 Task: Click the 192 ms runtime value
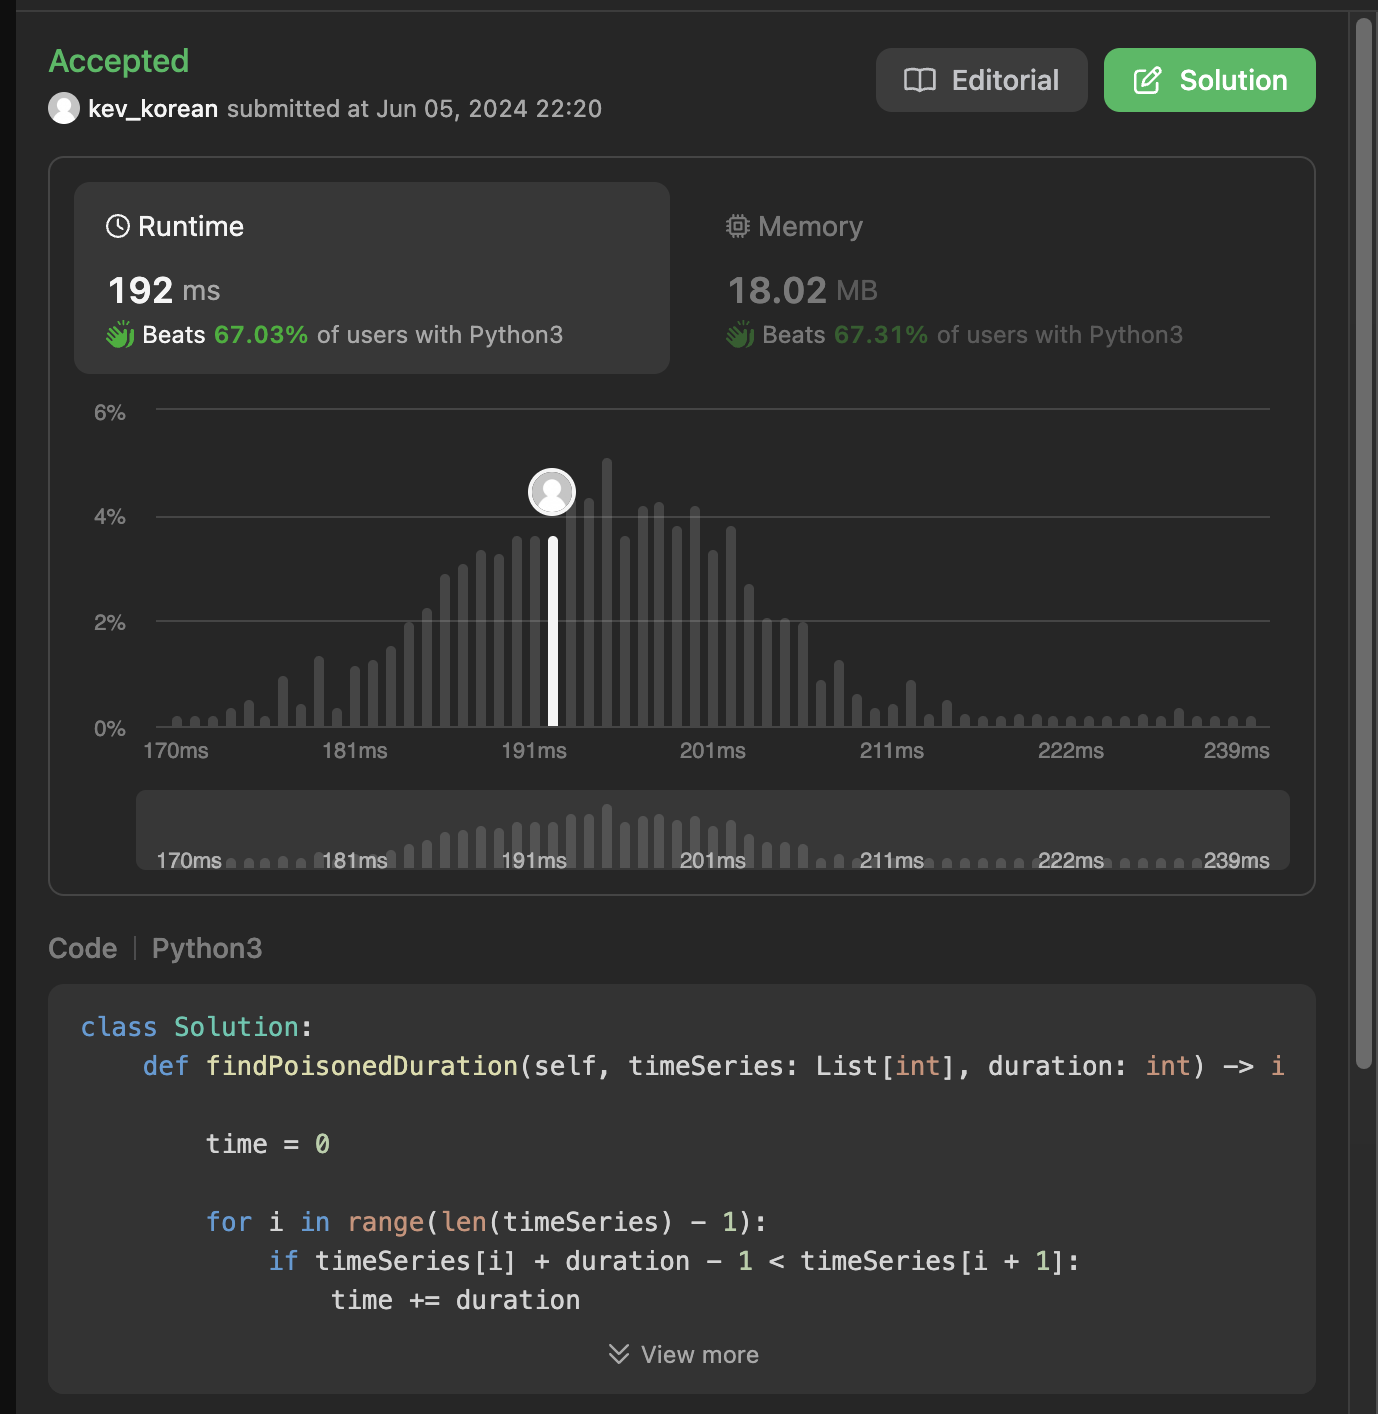pos(164,290)
